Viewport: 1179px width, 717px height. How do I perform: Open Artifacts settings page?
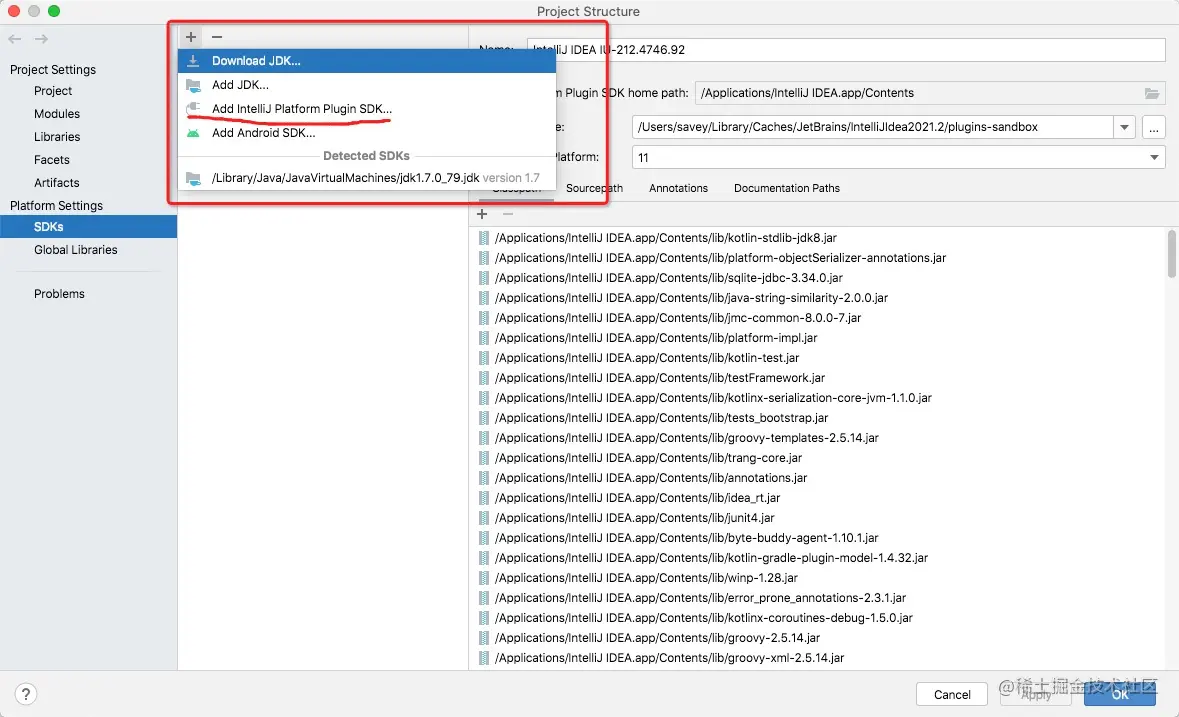tap(56, 183)
